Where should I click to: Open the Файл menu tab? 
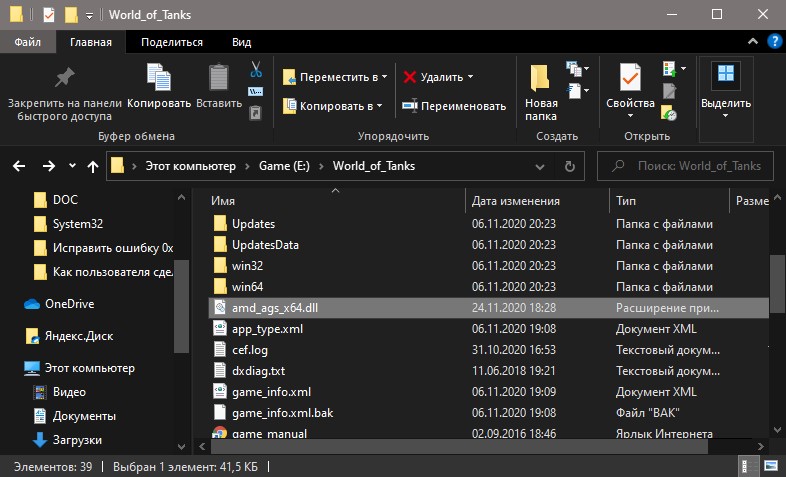28,42
